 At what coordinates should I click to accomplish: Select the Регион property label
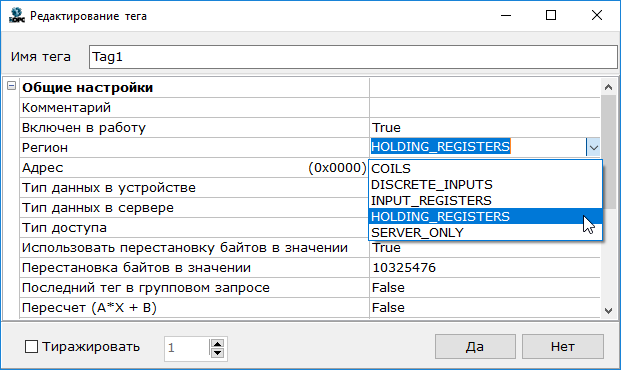(x=45, y=148)
